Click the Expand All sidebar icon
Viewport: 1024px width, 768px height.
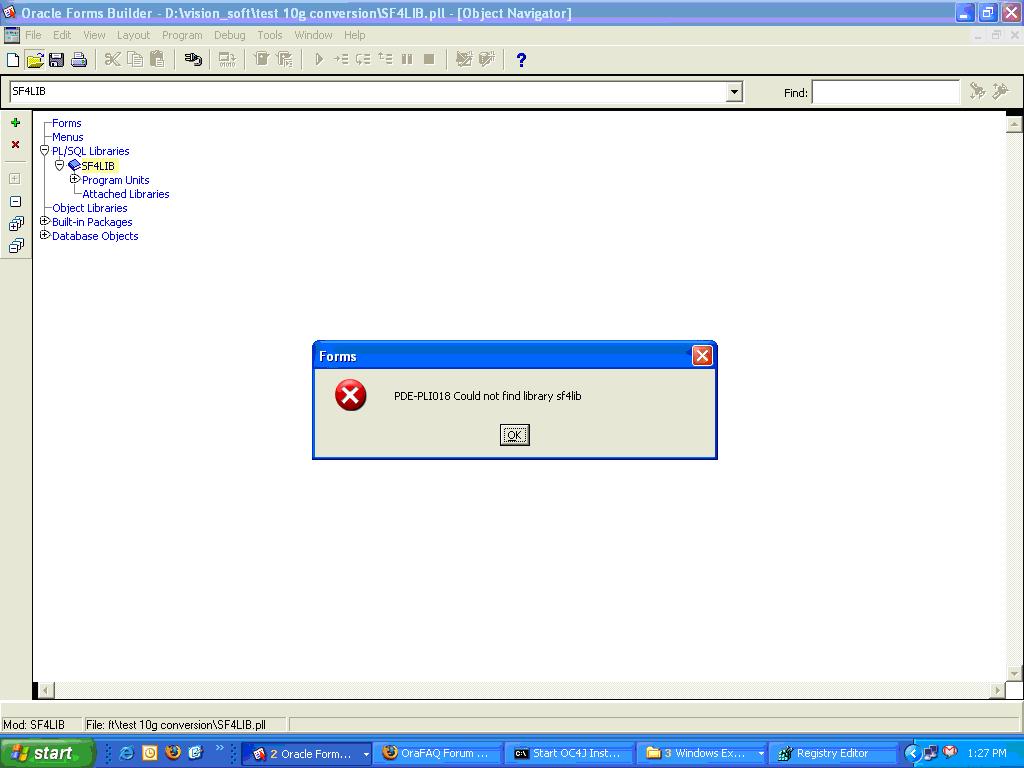16,224
